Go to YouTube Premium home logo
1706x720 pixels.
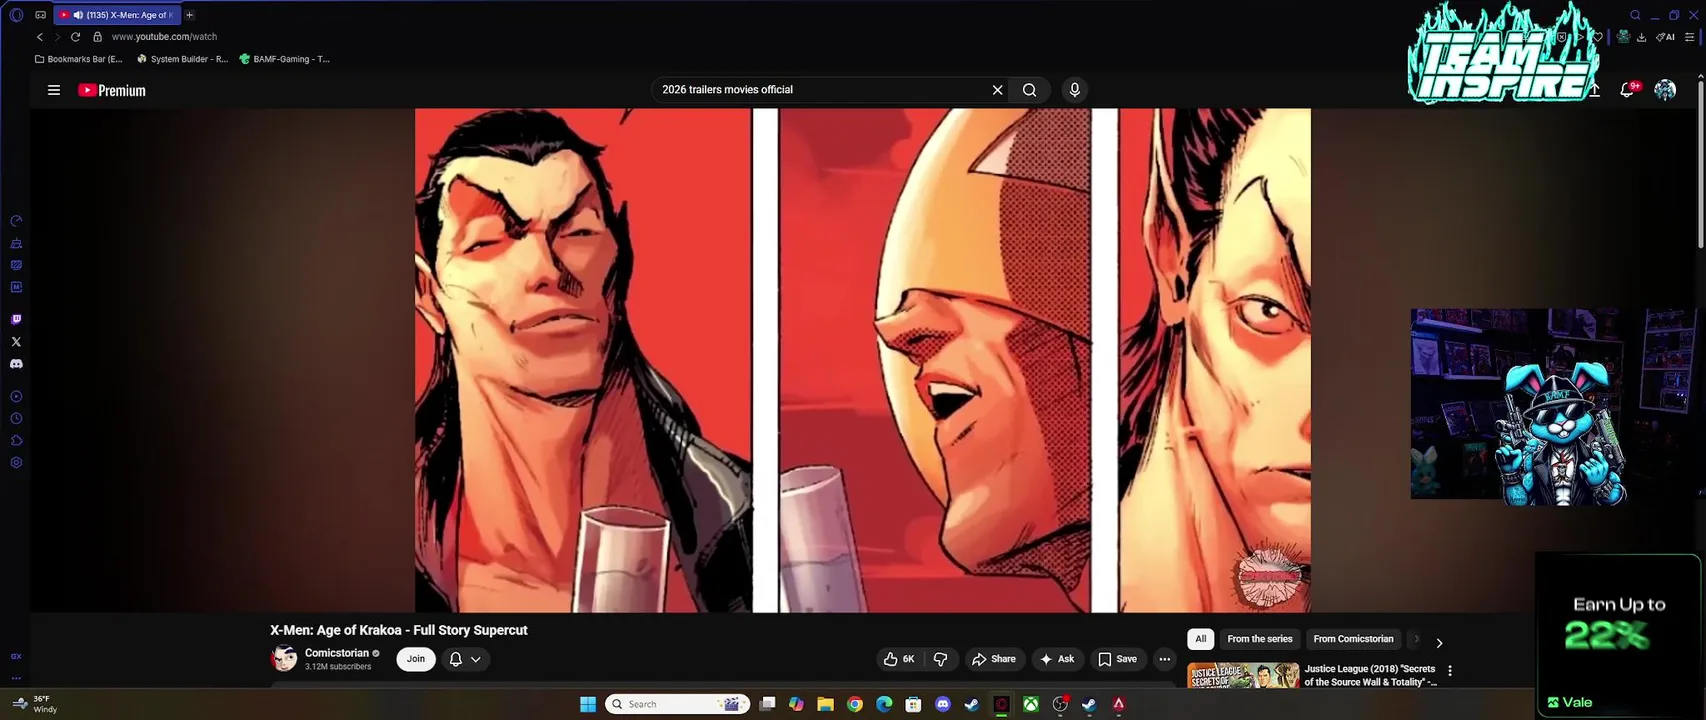click(112, 90)
